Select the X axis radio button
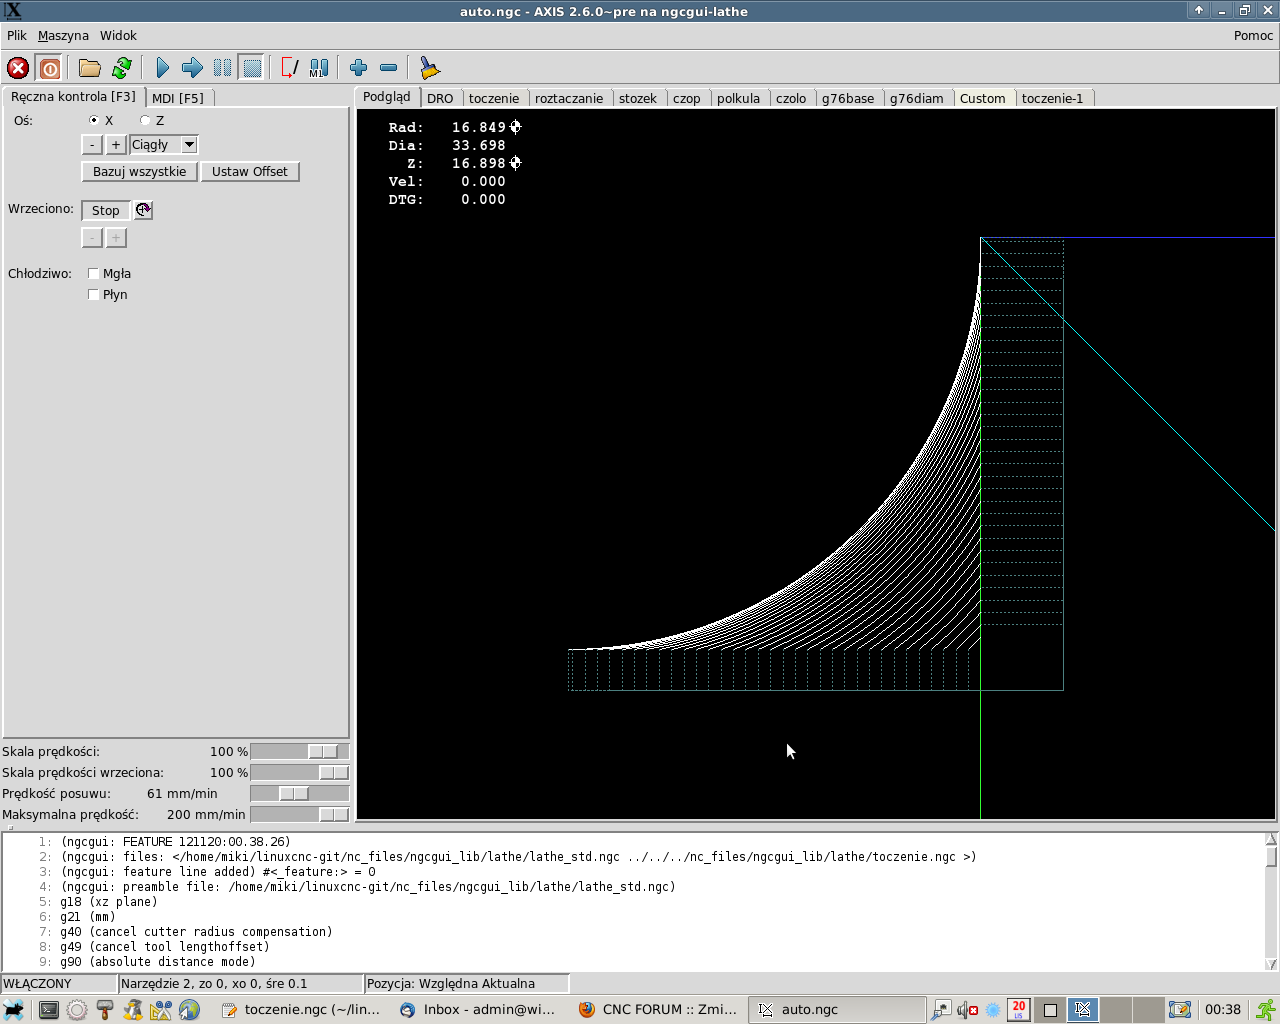Image resolution: width=1280 pixels, height=1024 pixels. point(94,120)
